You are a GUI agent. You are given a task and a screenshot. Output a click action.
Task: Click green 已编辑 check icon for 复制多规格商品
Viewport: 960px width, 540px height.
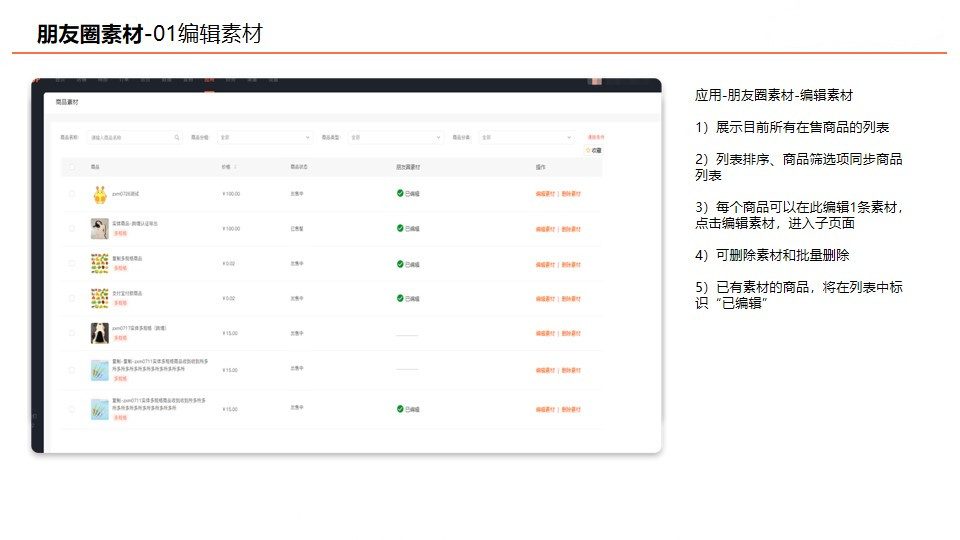tap(400, 264)
